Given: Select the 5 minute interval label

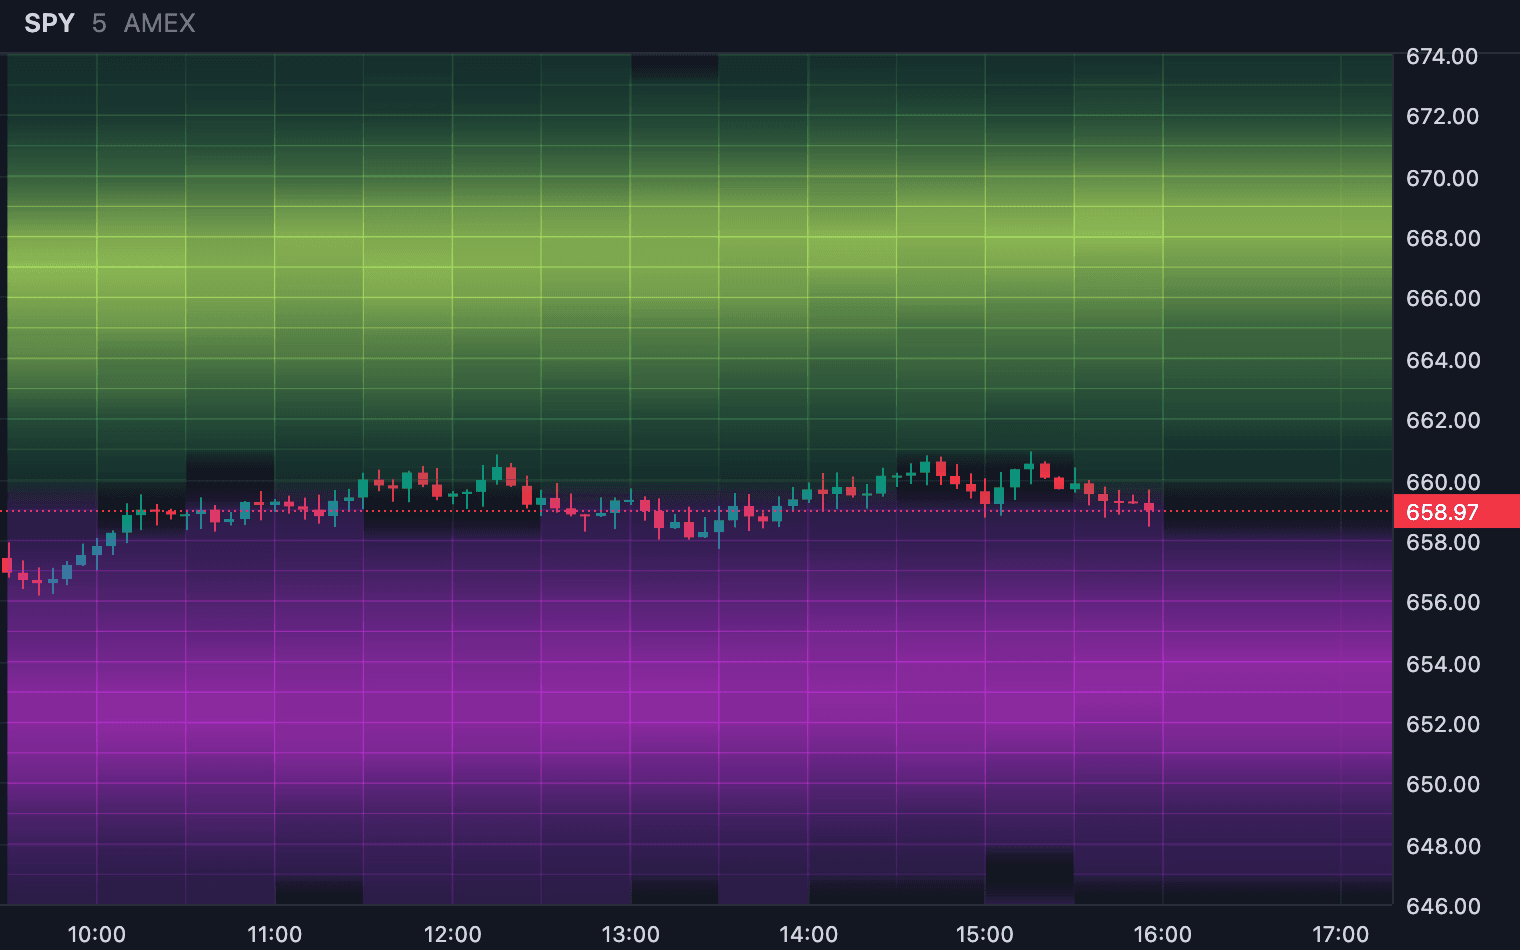Looking at the screenshot, I should click(99, 23).
